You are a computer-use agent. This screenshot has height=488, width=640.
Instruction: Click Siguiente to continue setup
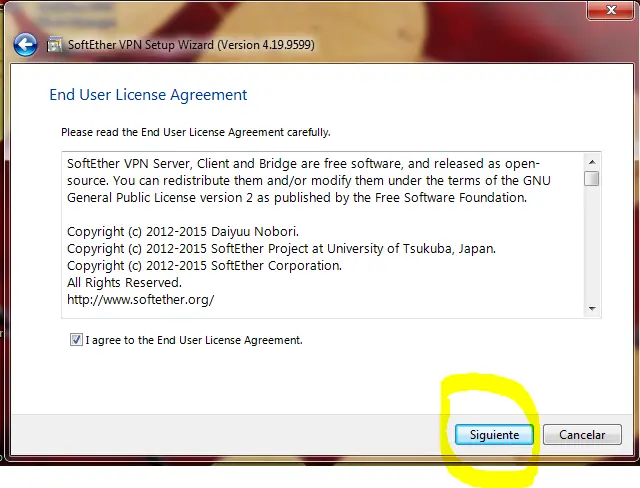[x=494, y=435]
